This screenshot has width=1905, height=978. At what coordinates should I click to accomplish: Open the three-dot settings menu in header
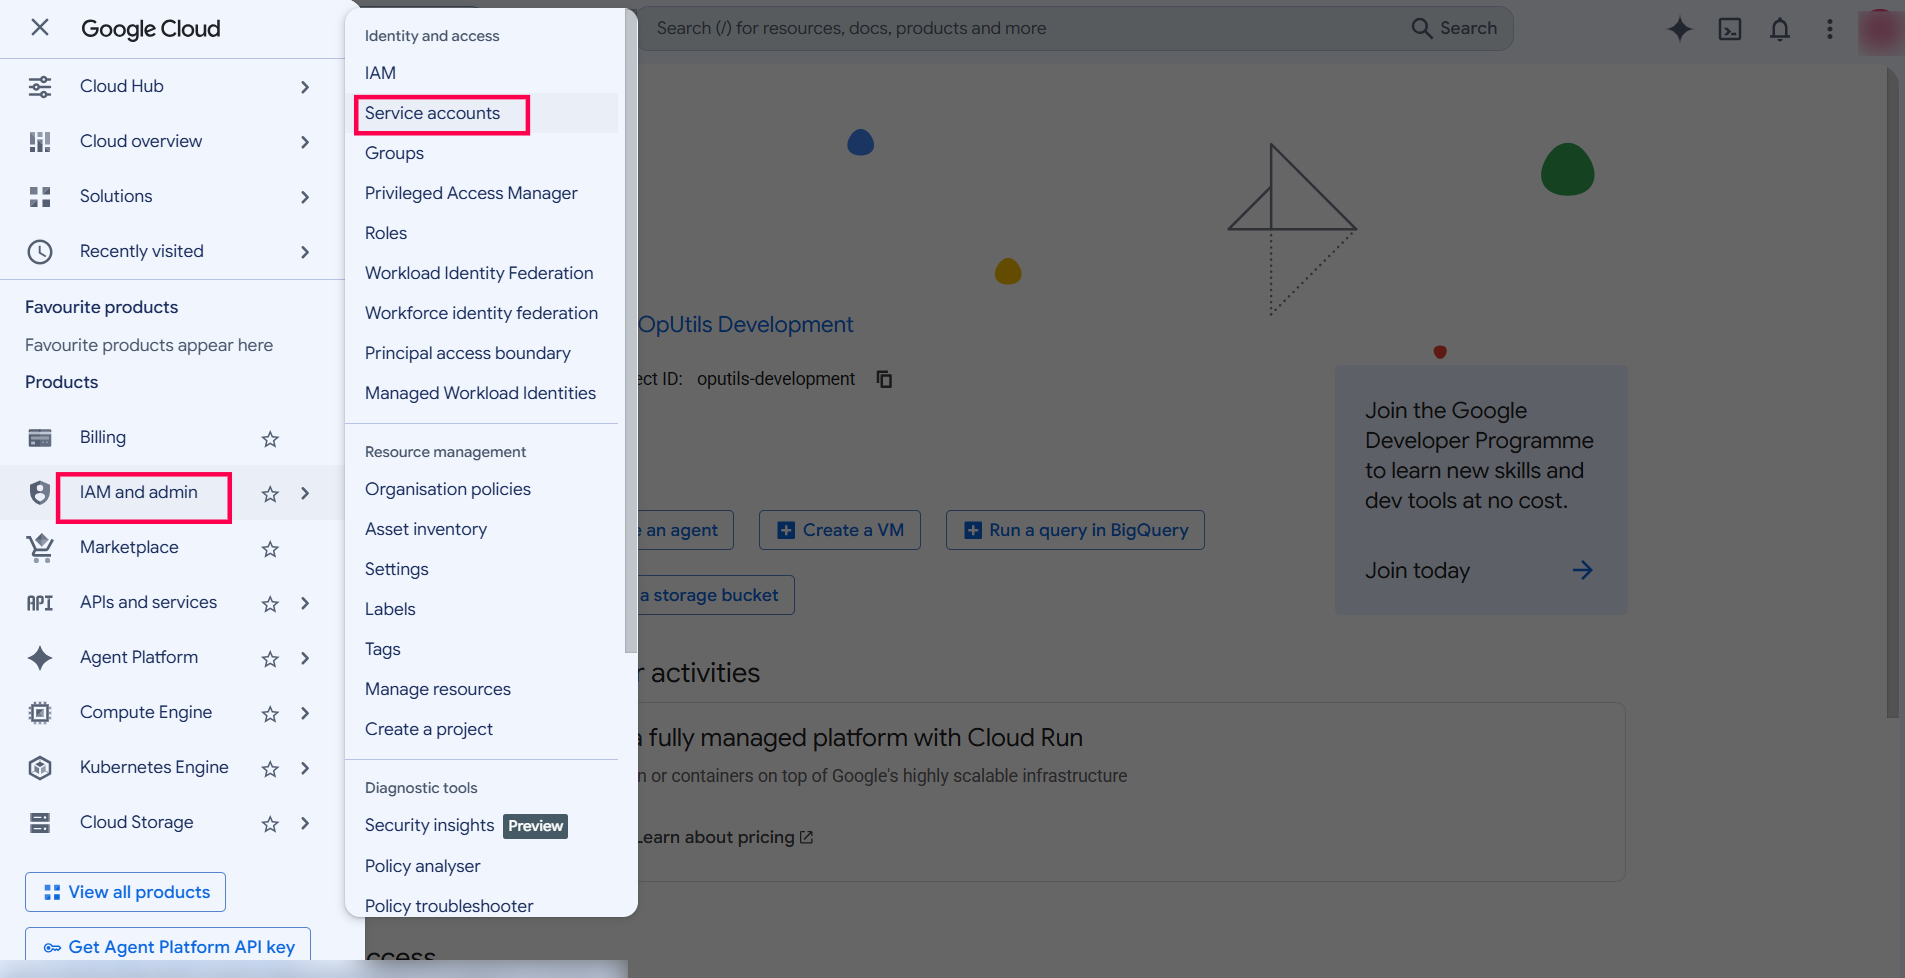[x=1830, y=29]
